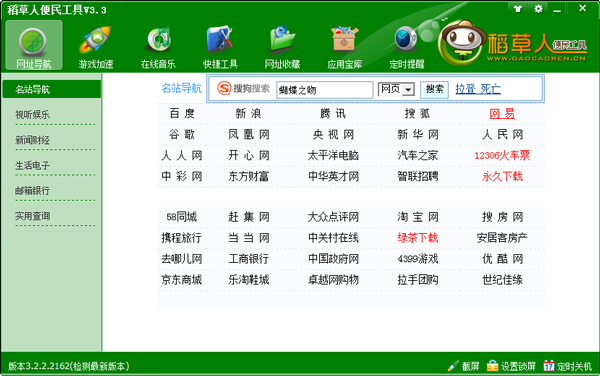This screenshot has width=600, height=376.
Task: Open the 携程旅行 link
Action: point(182,238)
